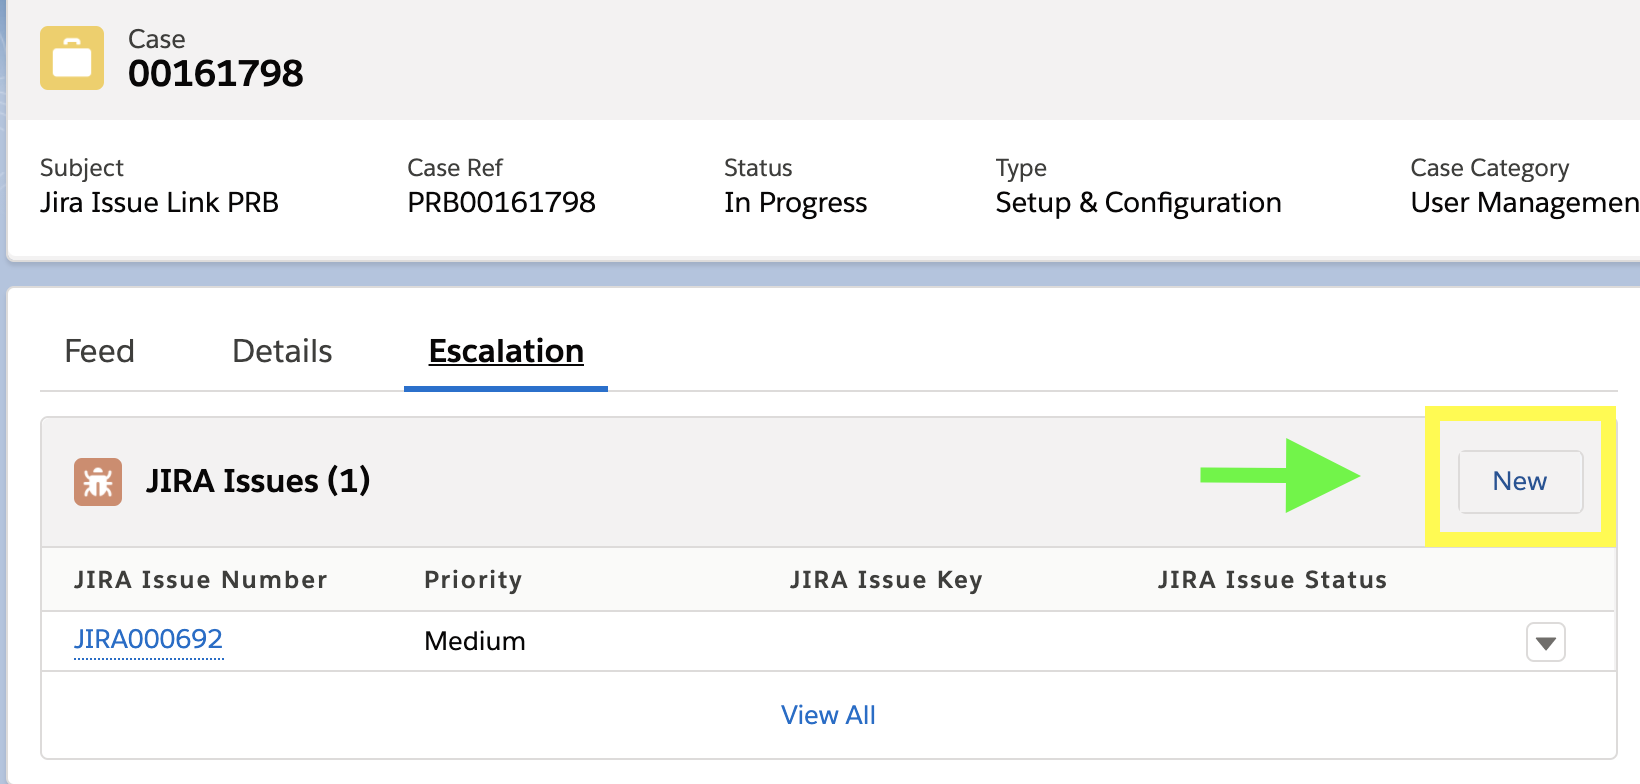Click the case number 00161798 heading

[x=215, y=73]
